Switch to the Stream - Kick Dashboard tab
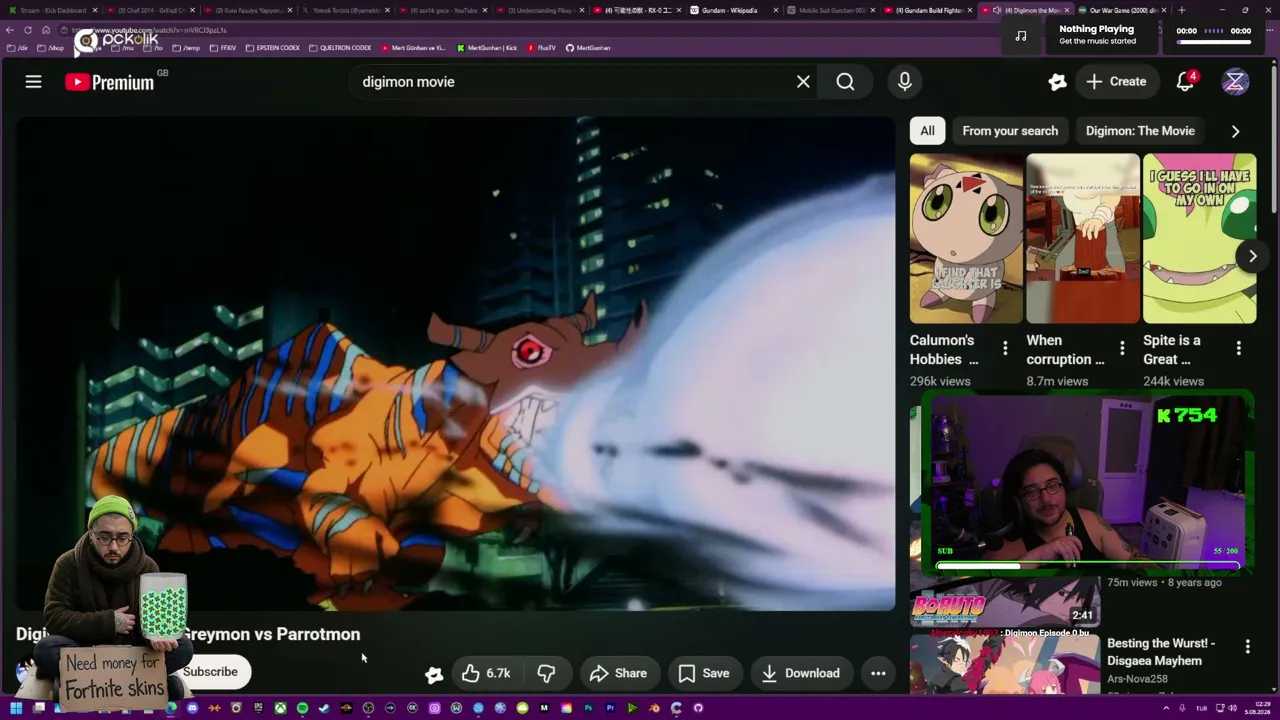The image size is (1280, 720). tap(54, 10)
